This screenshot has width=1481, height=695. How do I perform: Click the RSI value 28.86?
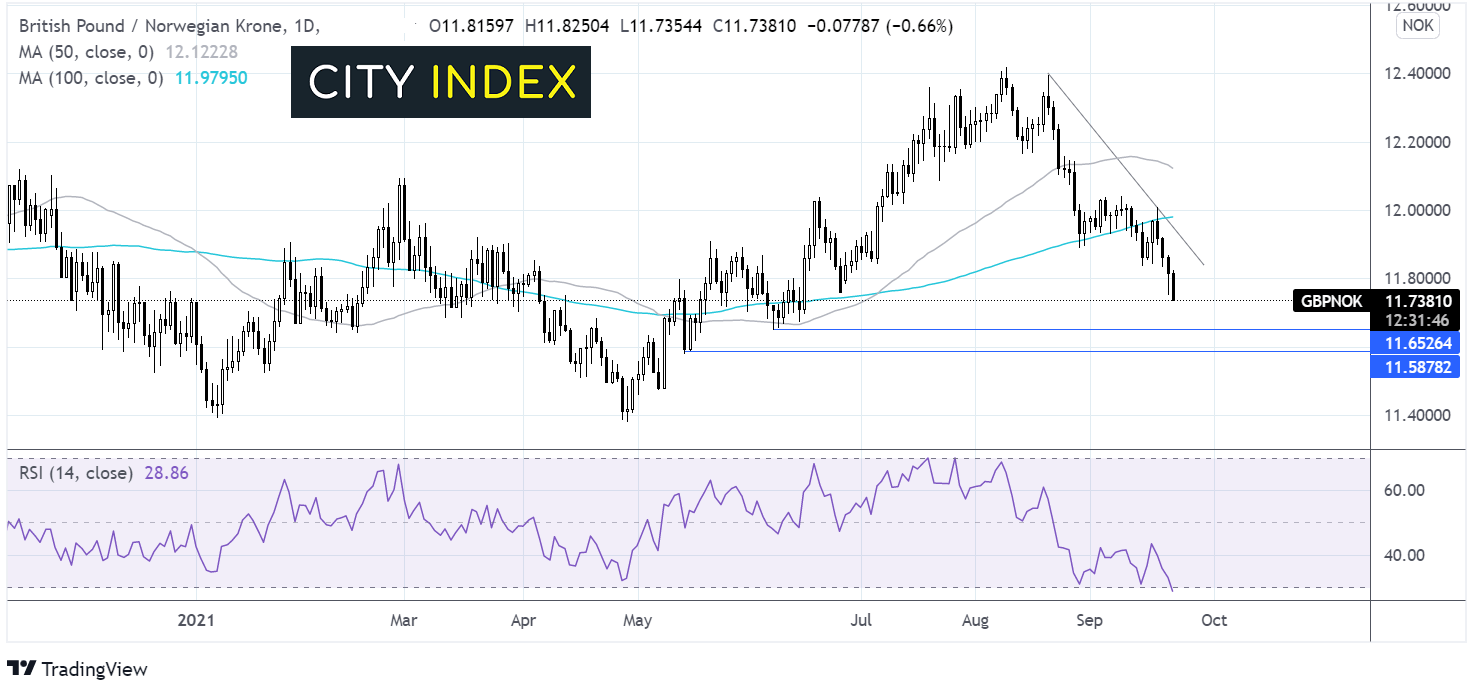tap(166, 472)
